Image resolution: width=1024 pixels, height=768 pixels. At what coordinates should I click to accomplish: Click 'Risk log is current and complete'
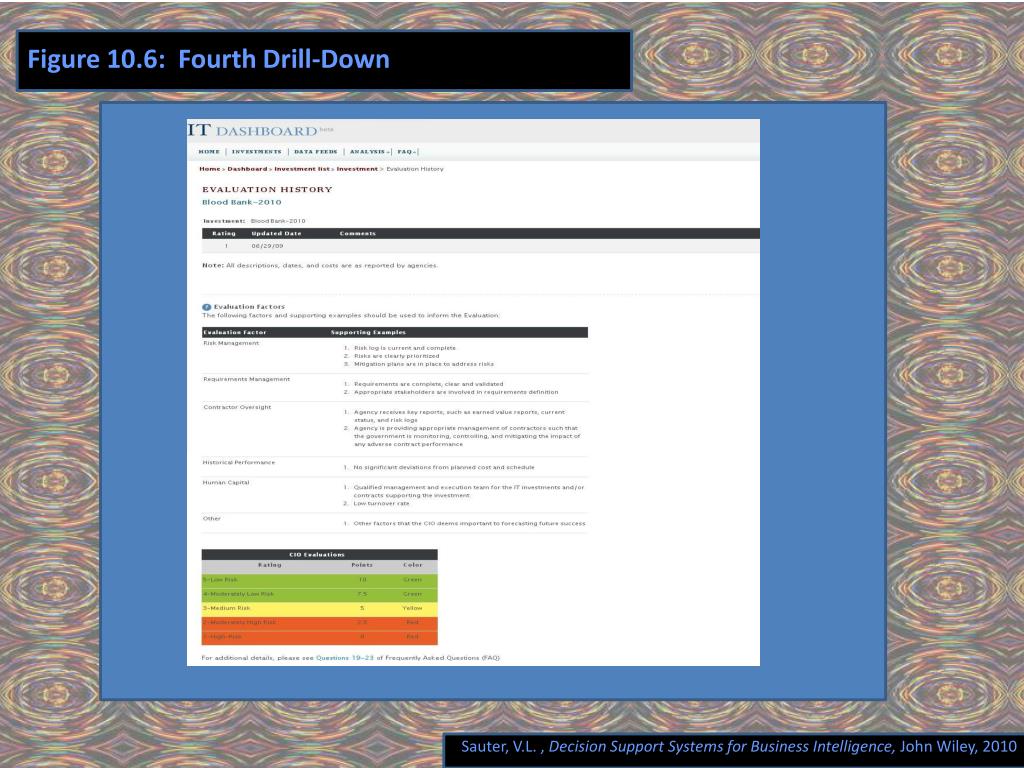pyautogui.click(x=405, y=348)
